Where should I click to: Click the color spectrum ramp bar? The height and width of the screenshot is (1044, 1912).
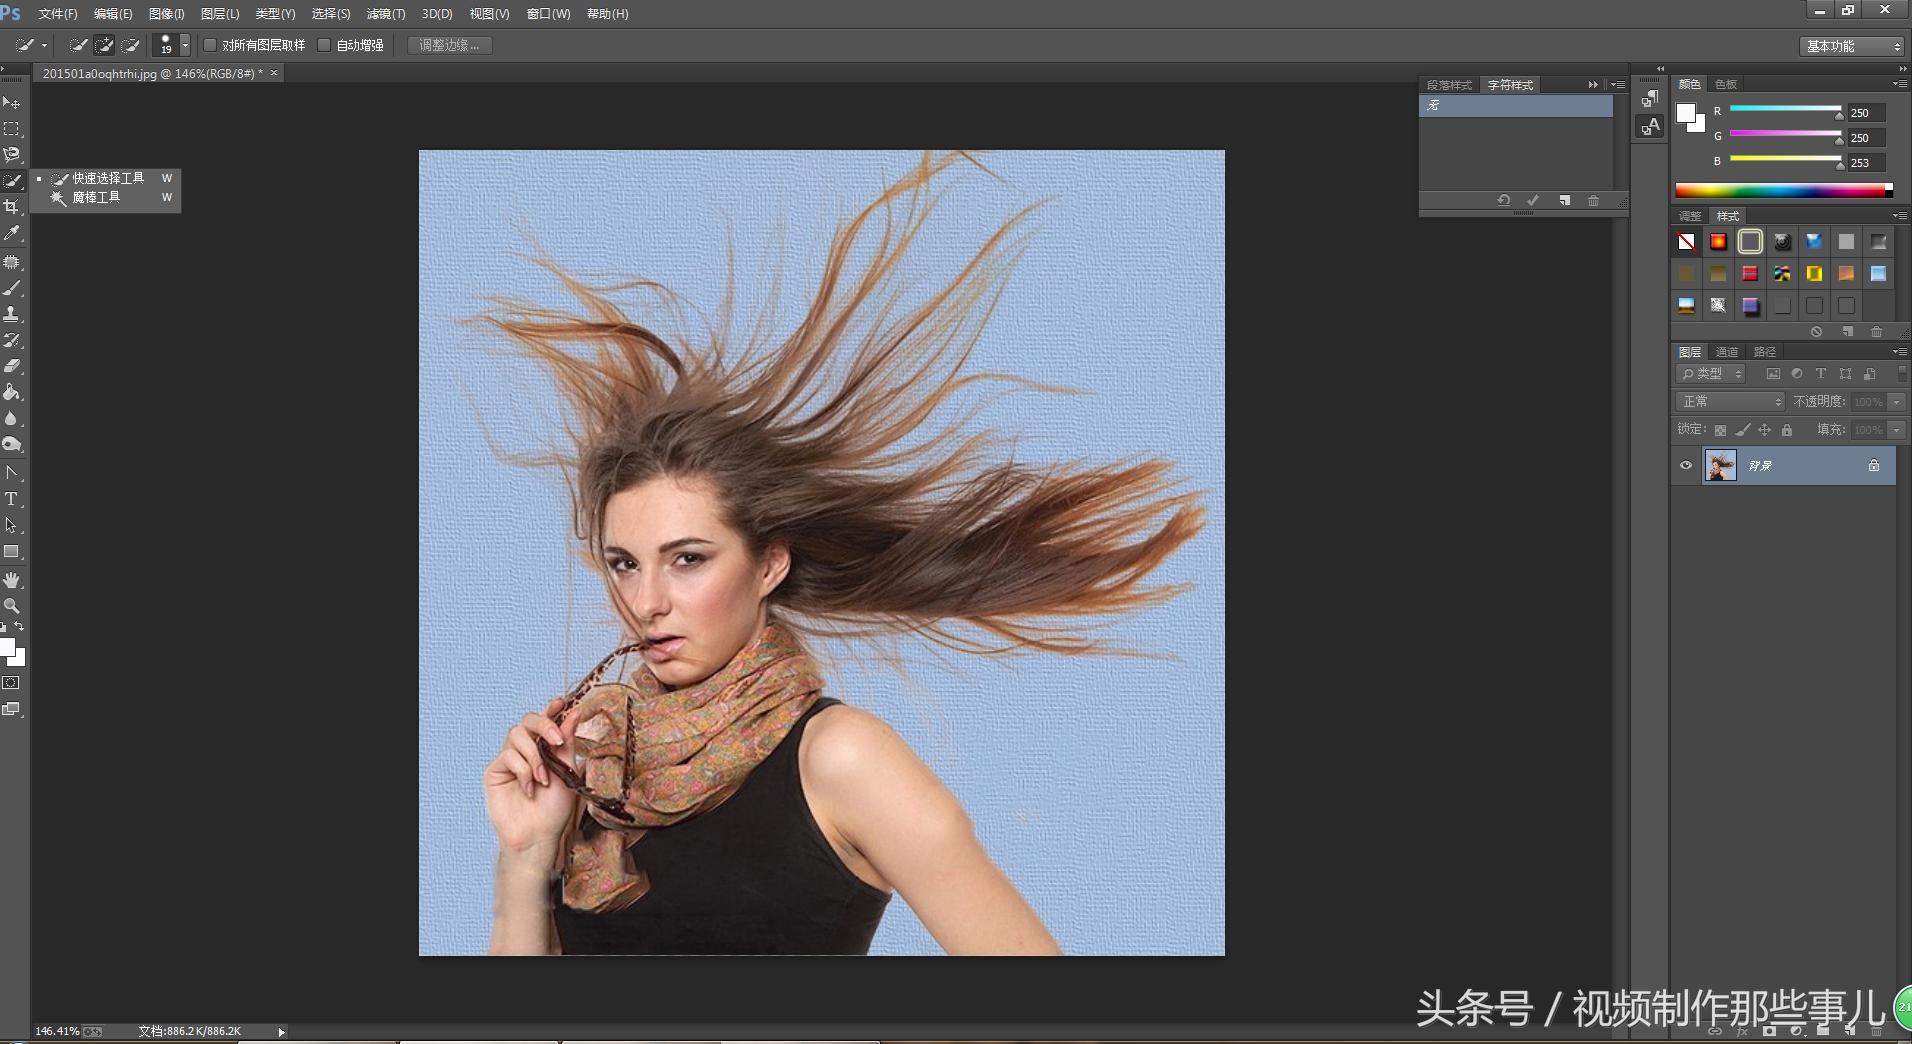point(1780,190)
